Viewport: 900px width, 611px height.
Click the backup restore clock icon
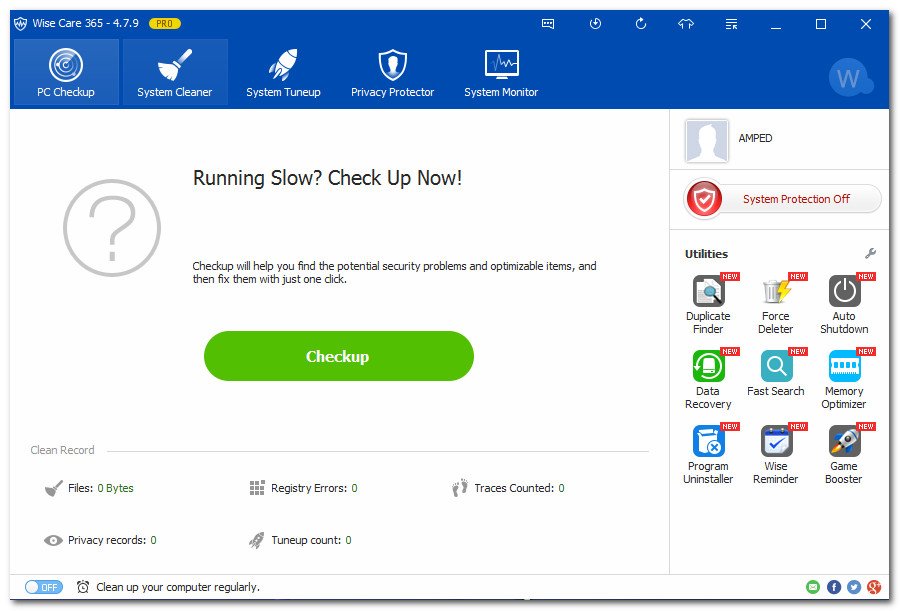click(595, 24)
